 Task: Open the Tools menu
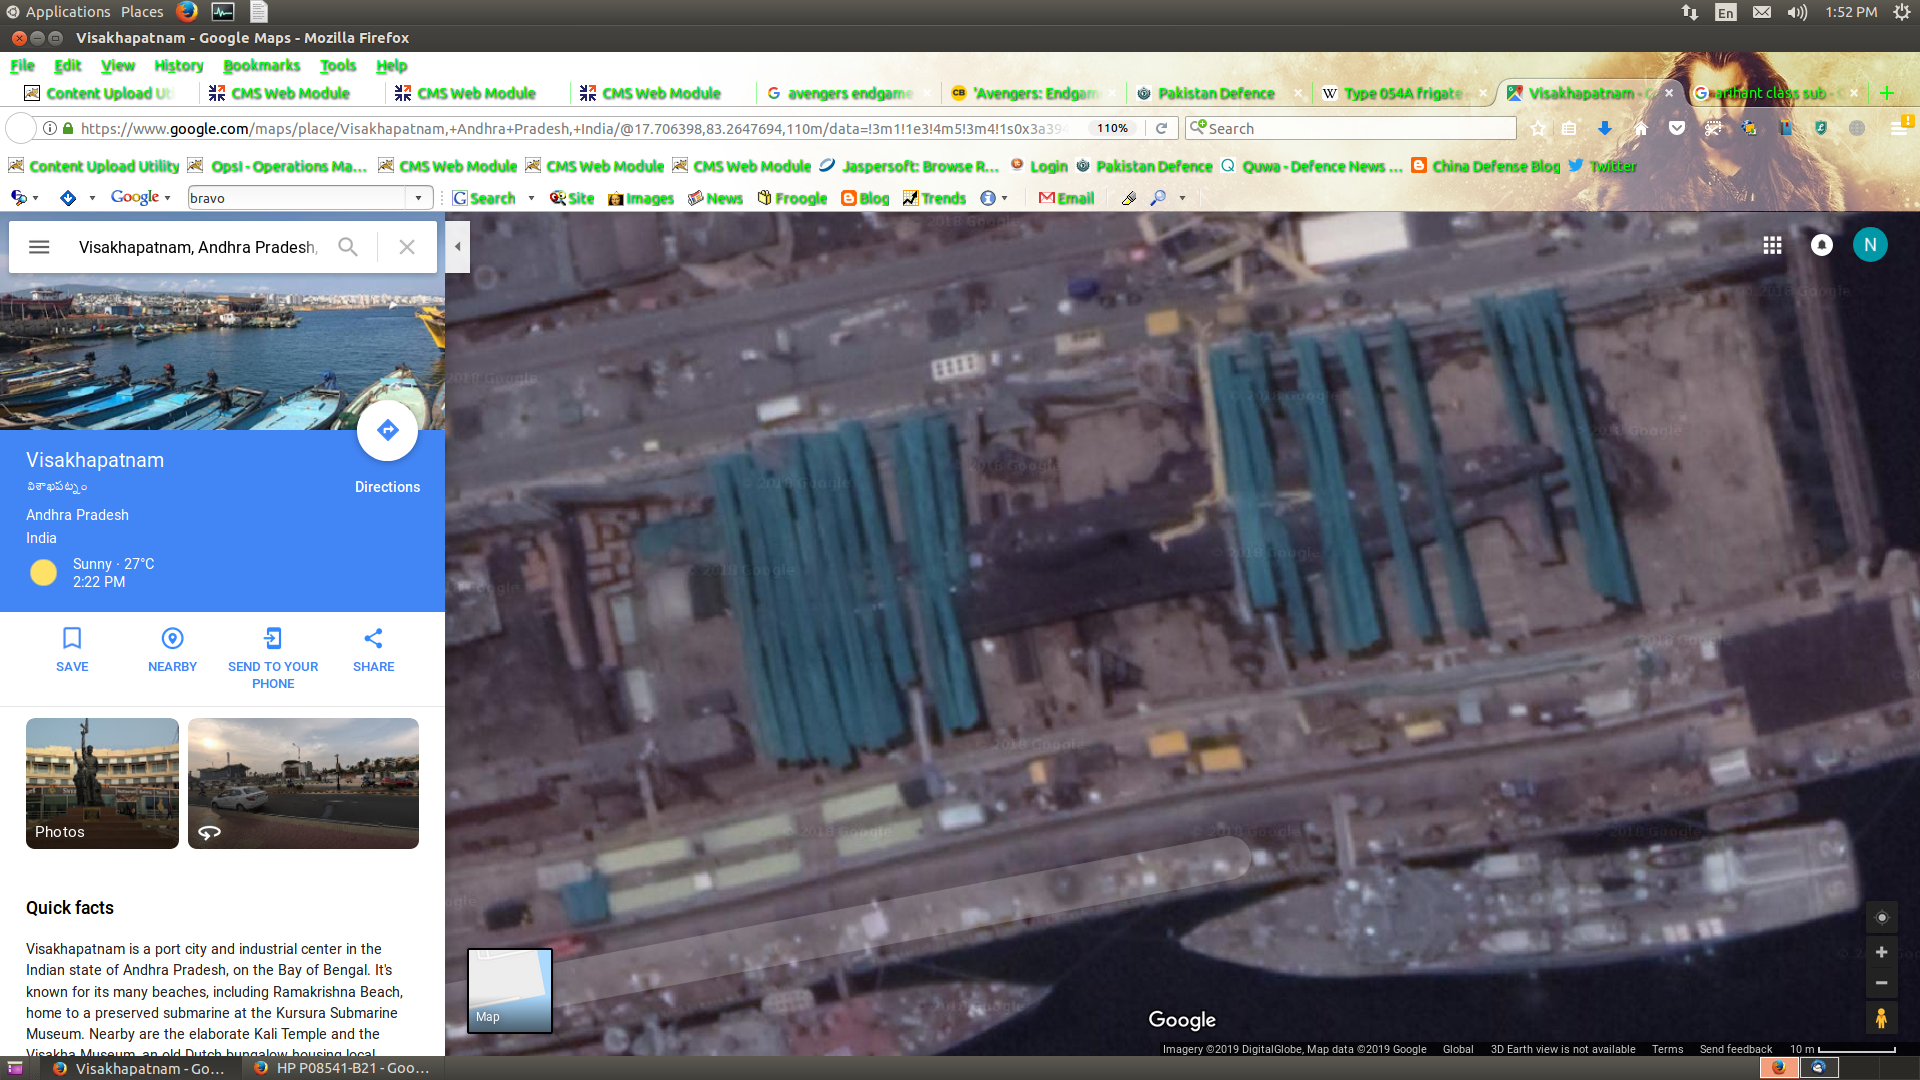(x=338, y=65)
